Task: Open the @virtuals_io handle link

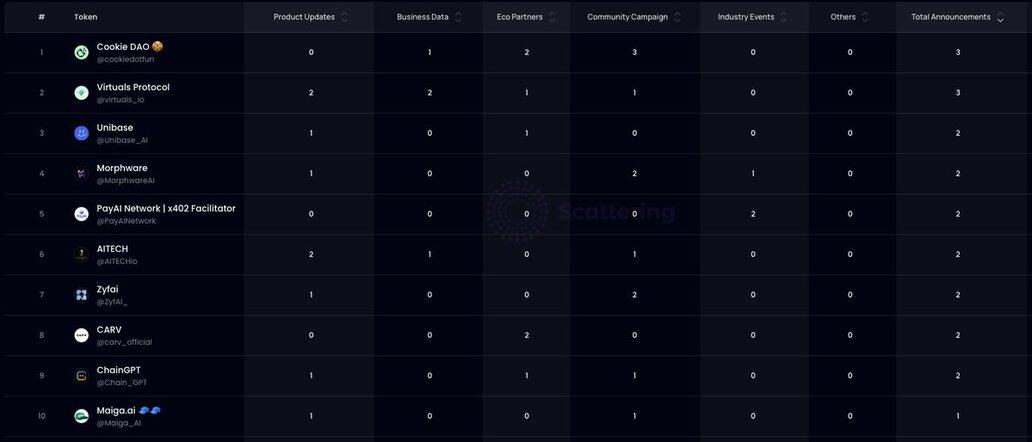Action: [120, 100]
